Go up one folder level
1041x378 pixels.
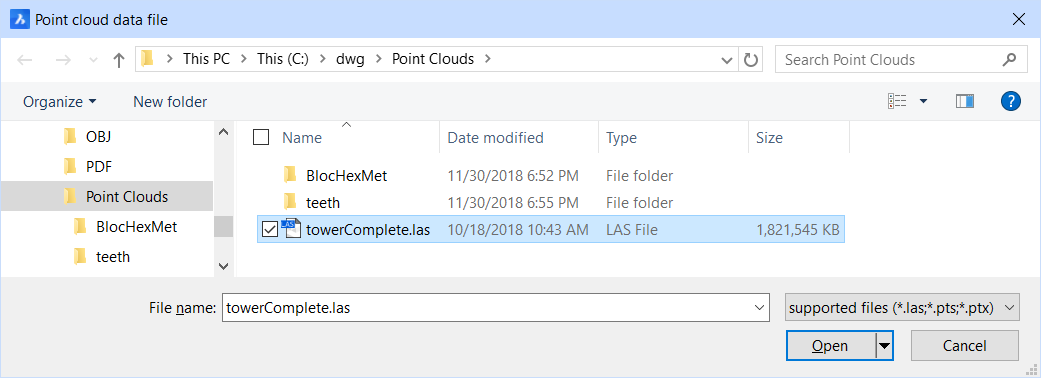pos(119,60)
